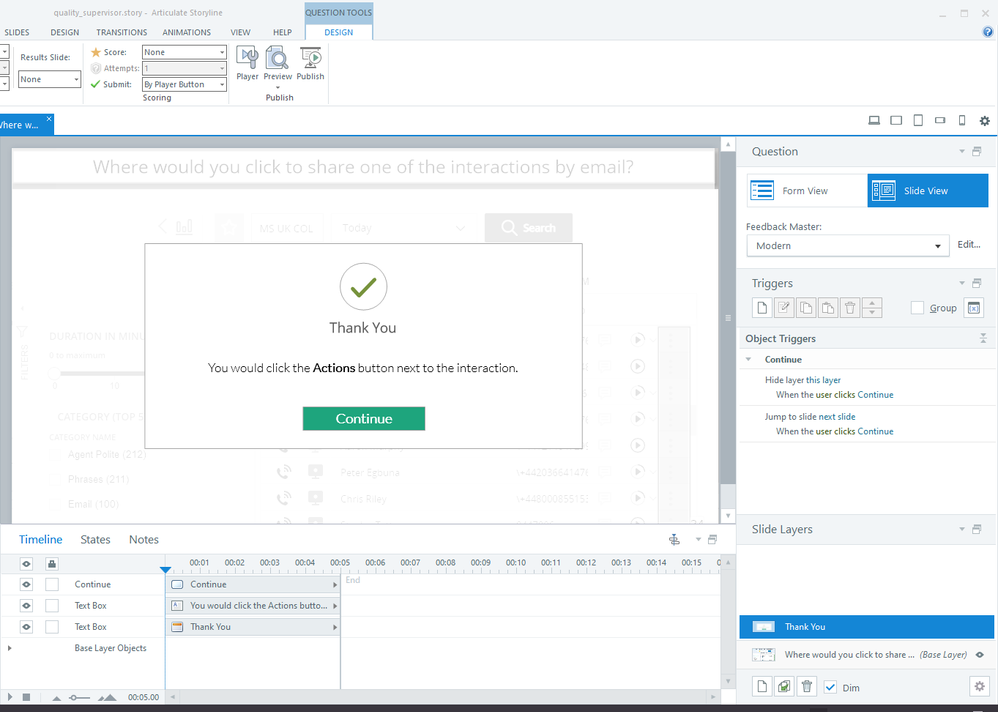Click the Slide View button

pyautogui.click(x=927, y=191)
